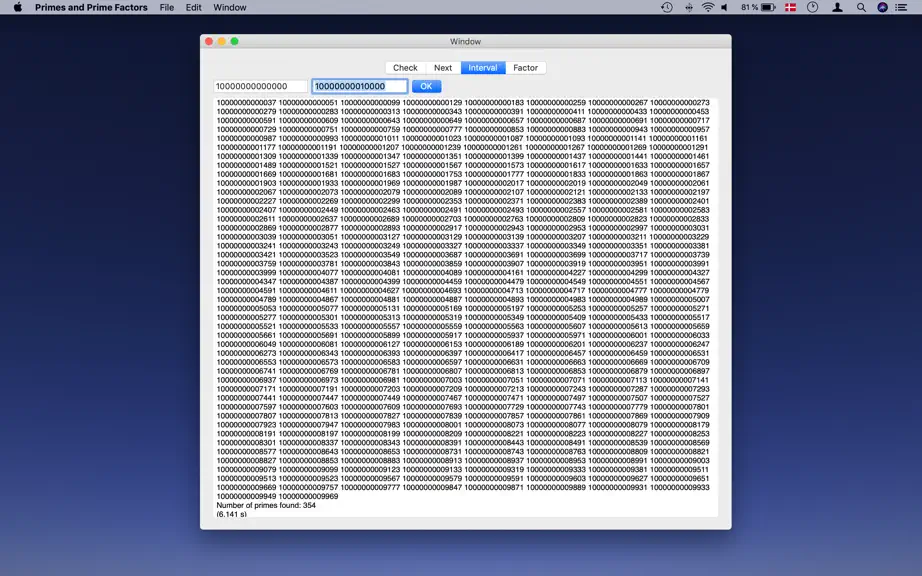Viewport: 922px width, 576px height.
Task: Open the volume control icon
Action: coord(725,7)
